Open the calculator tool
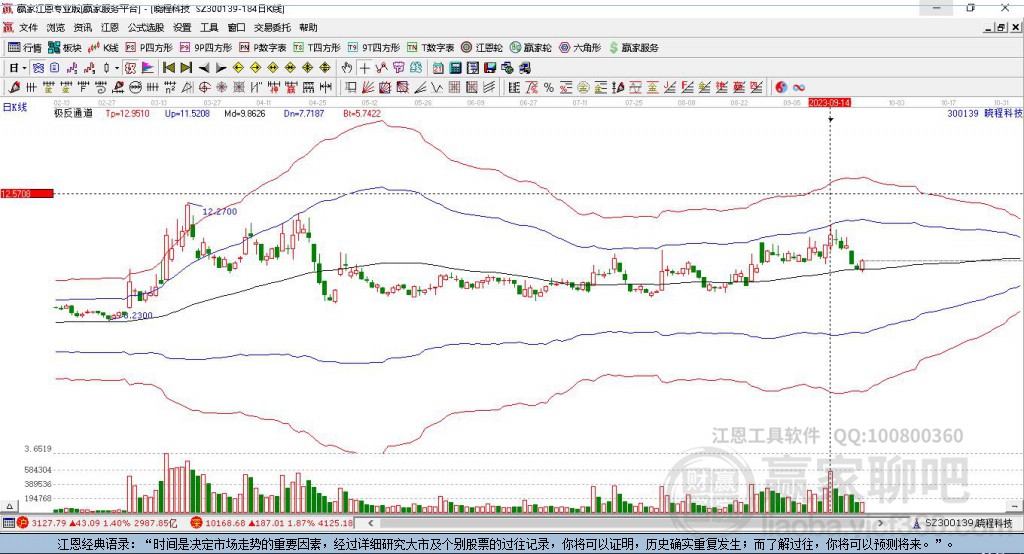Image resolution: width=1024 pixels, height=554 pixels. pos(455,68)
